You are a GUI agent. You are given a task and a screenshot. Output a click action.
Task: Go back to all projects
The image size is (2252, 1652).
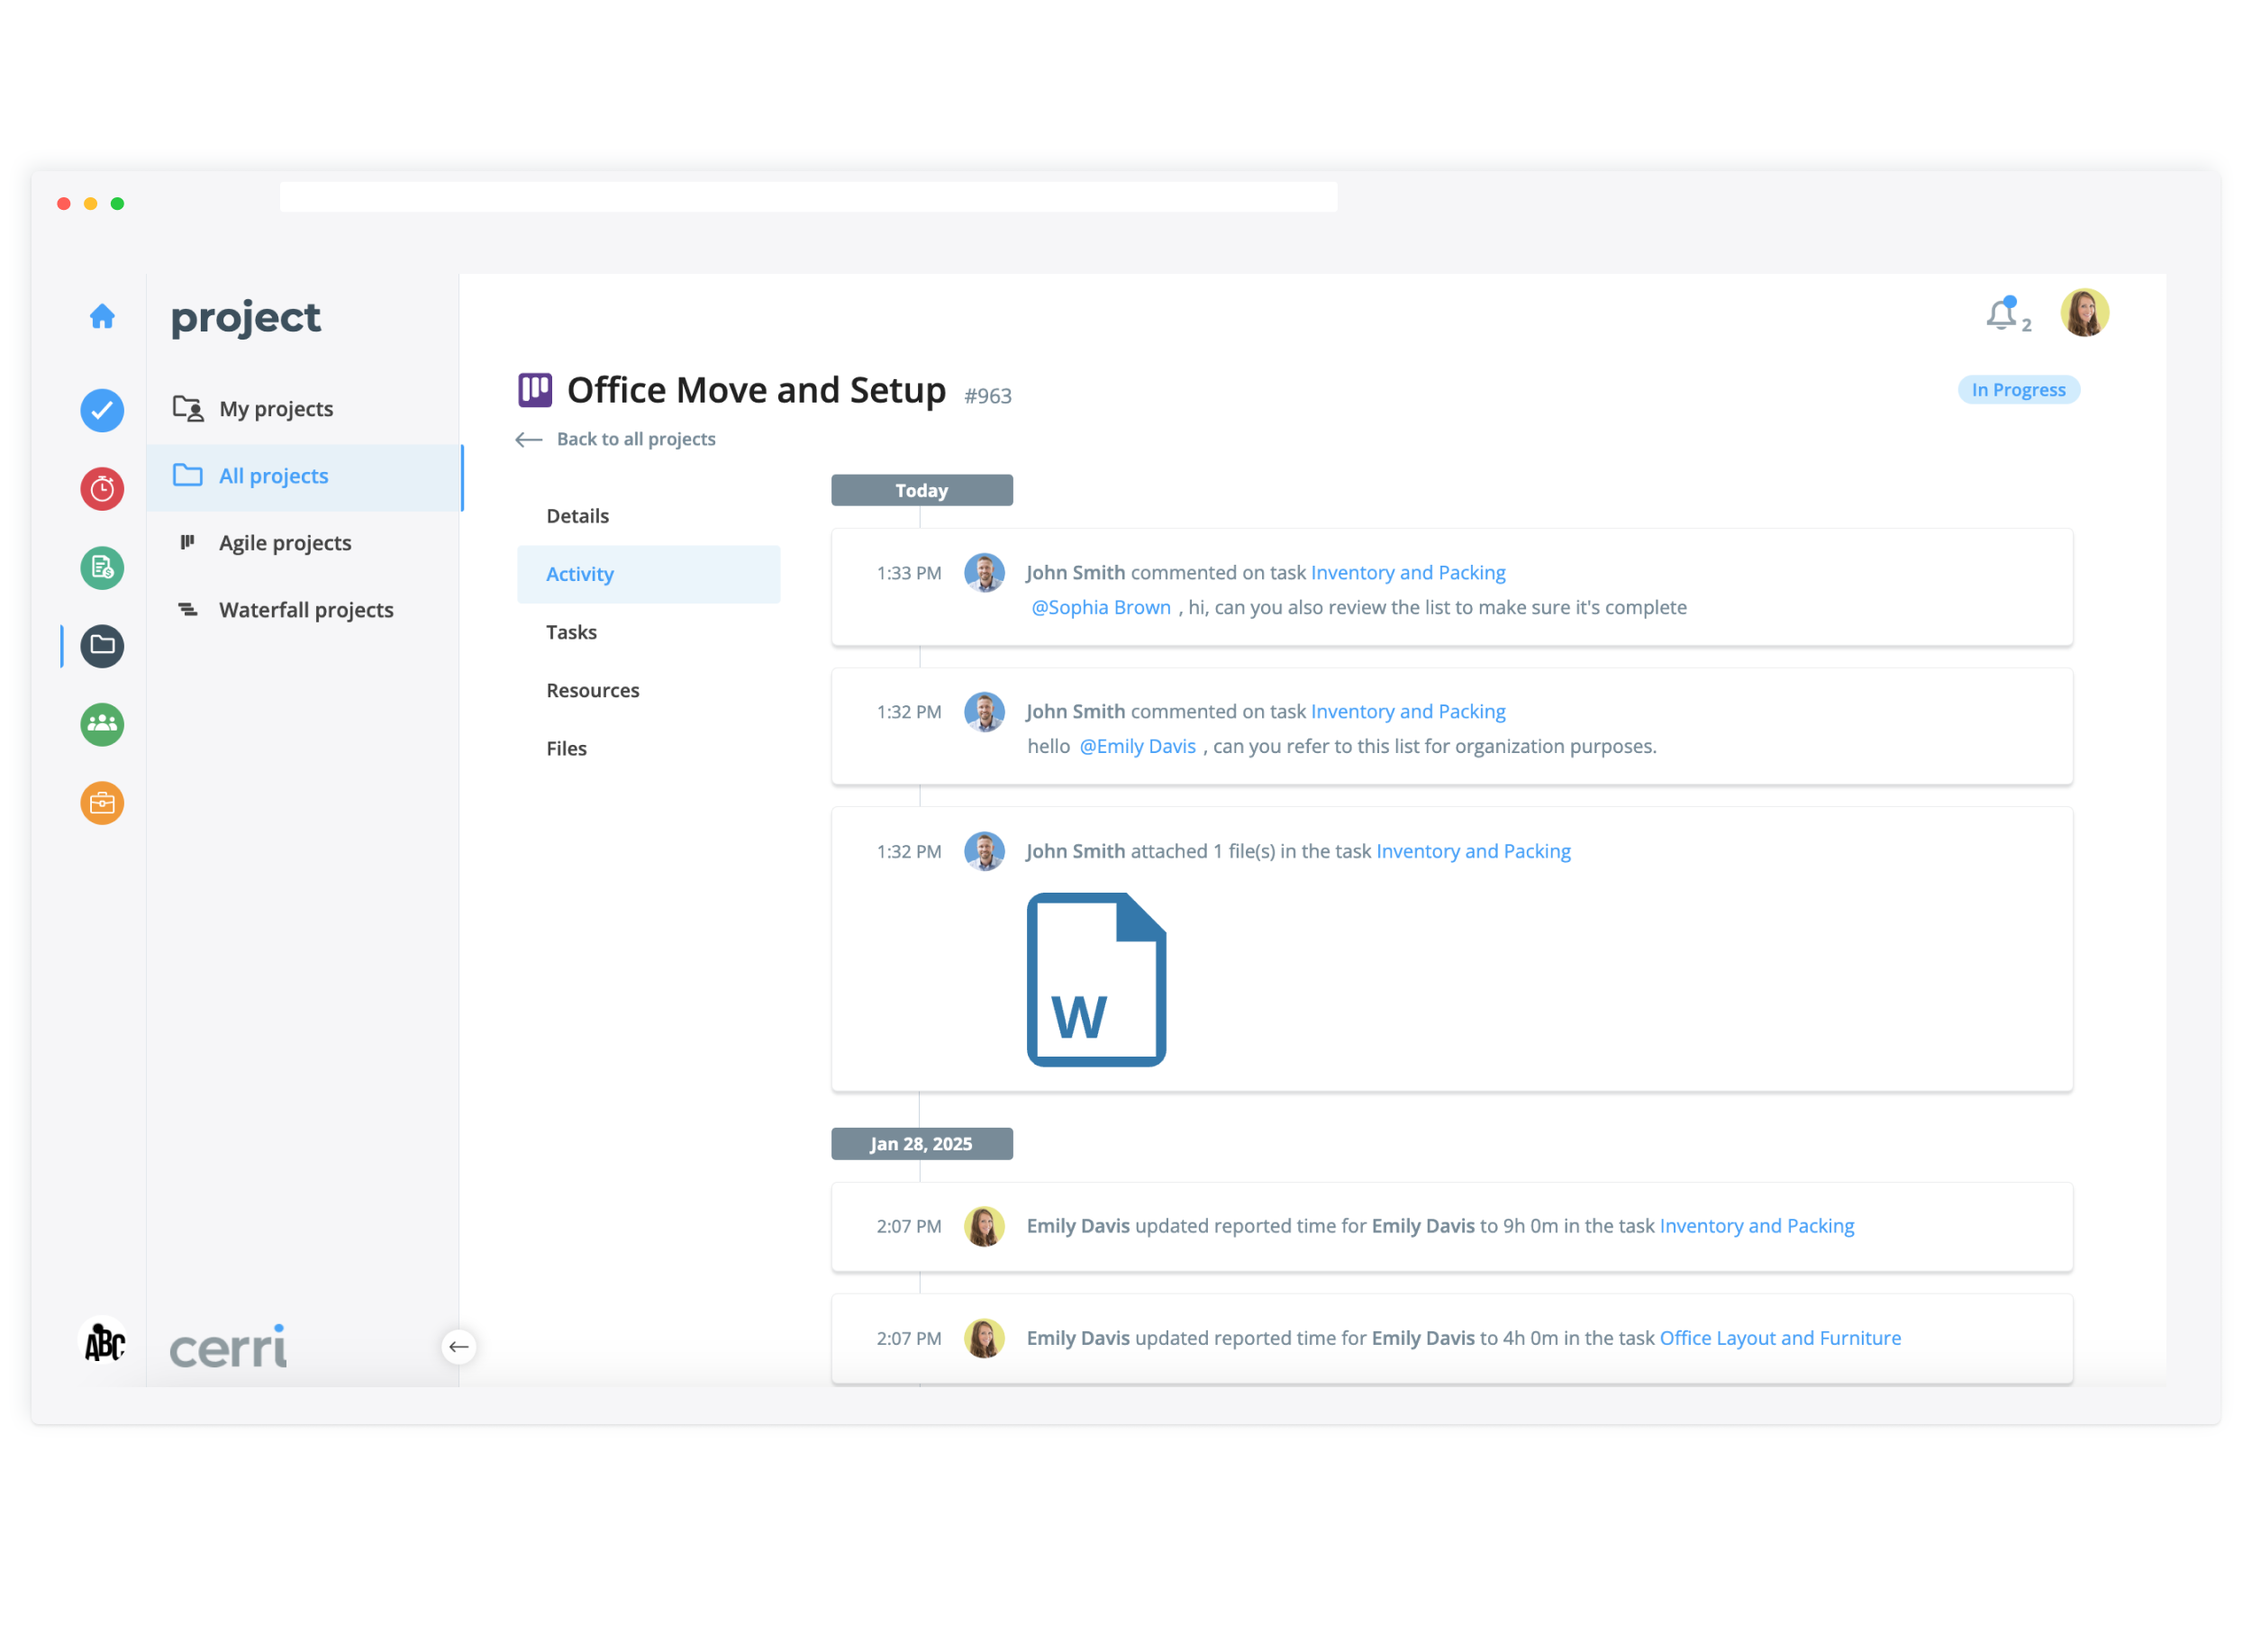pyautogui.click(x=635, y=439)
